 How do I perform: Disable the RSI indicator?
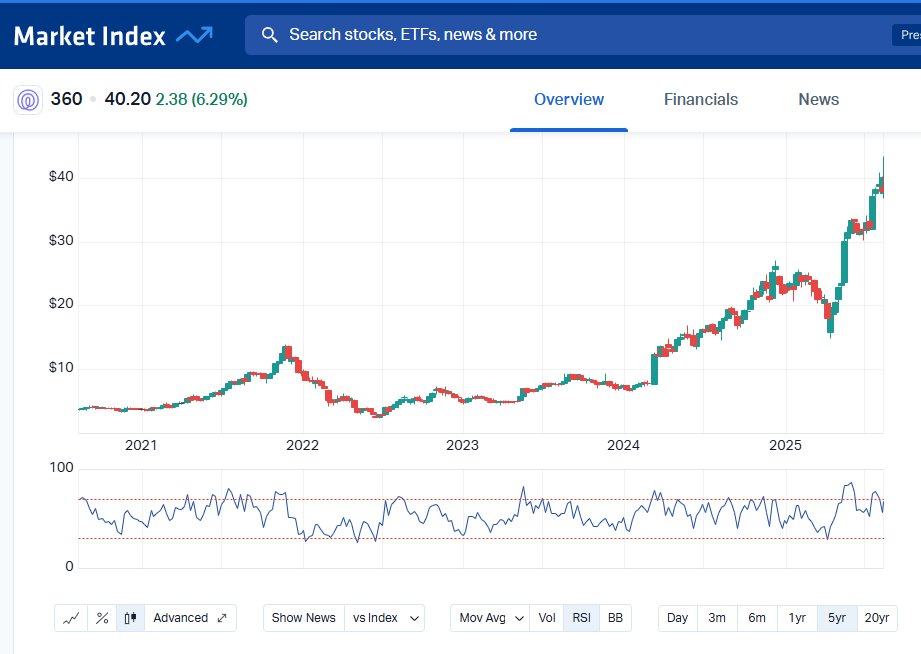[581, 618]
